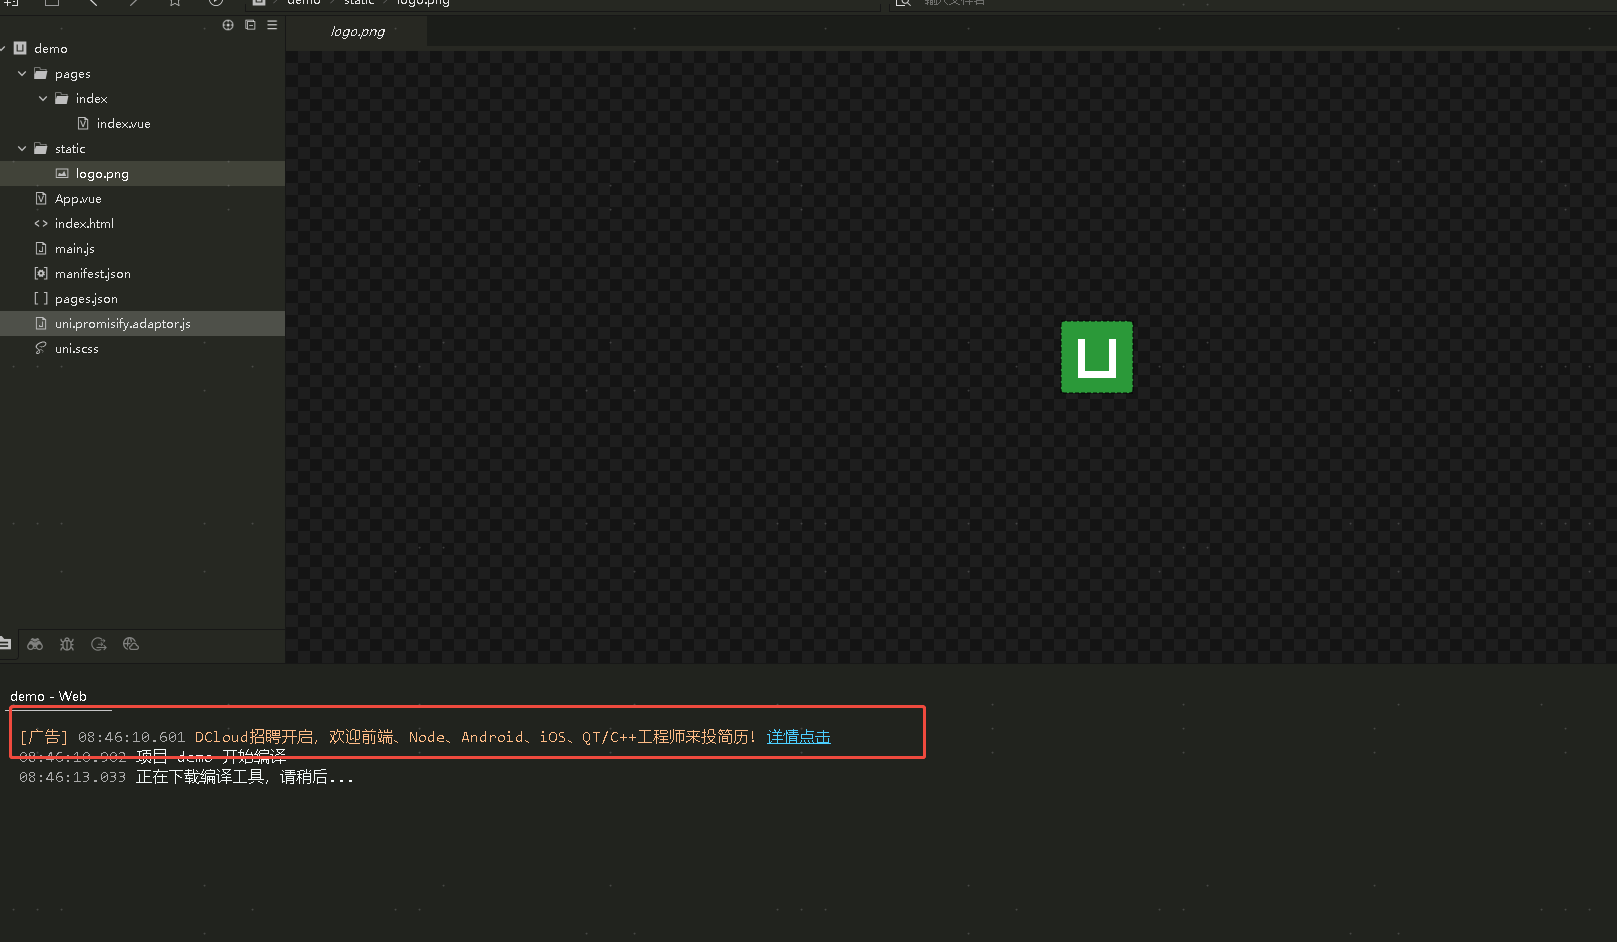This screenshot has height=942, width=1617.
Task: Collapse the static folder chevron
Action: [x=22, y=148]
